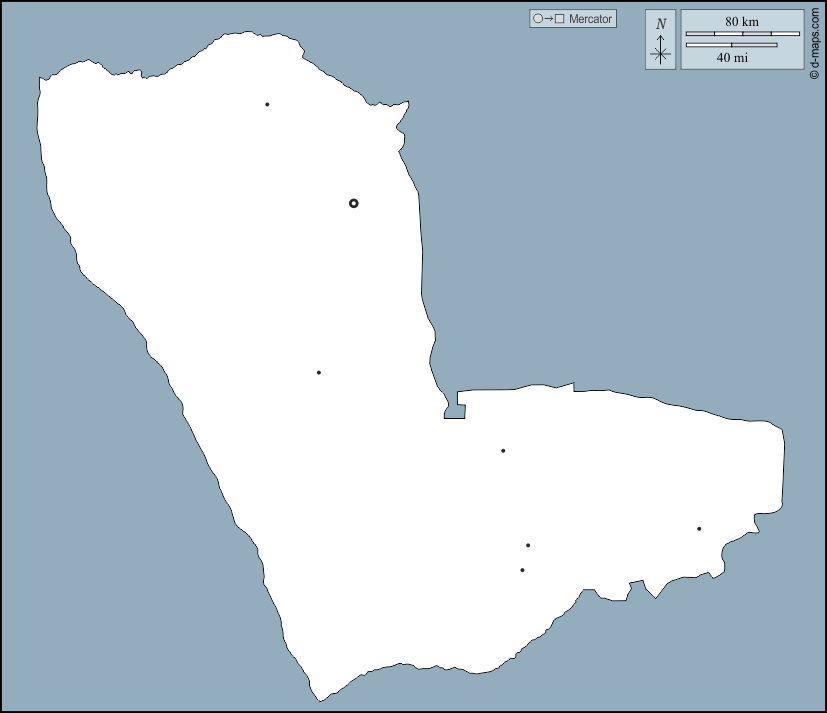Select upper dot of the close southern pair
This screenshot has width=827, height=713.
point(528,545)
